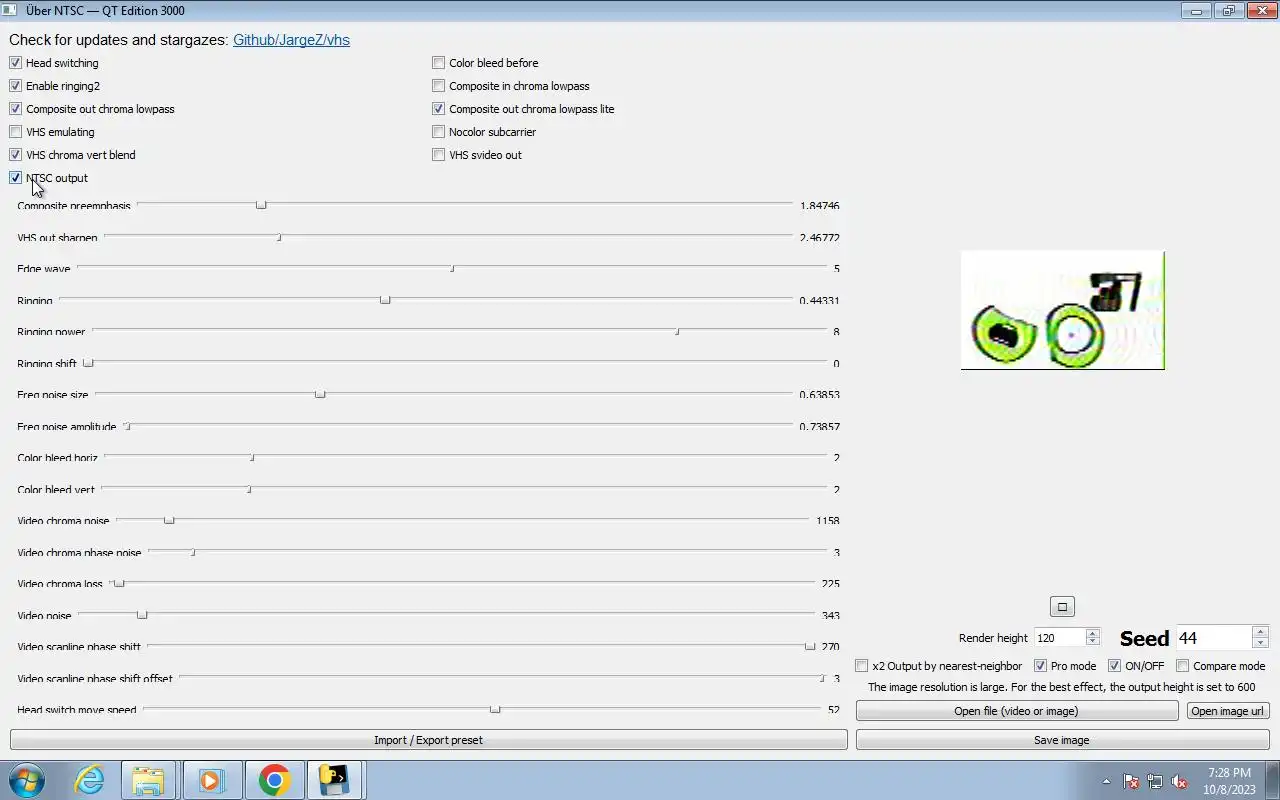Disable the Enable ringing2 checkbox
The height and width of the screenshot is (800, 1280).
pyautogui.click(x=15, y=86)
